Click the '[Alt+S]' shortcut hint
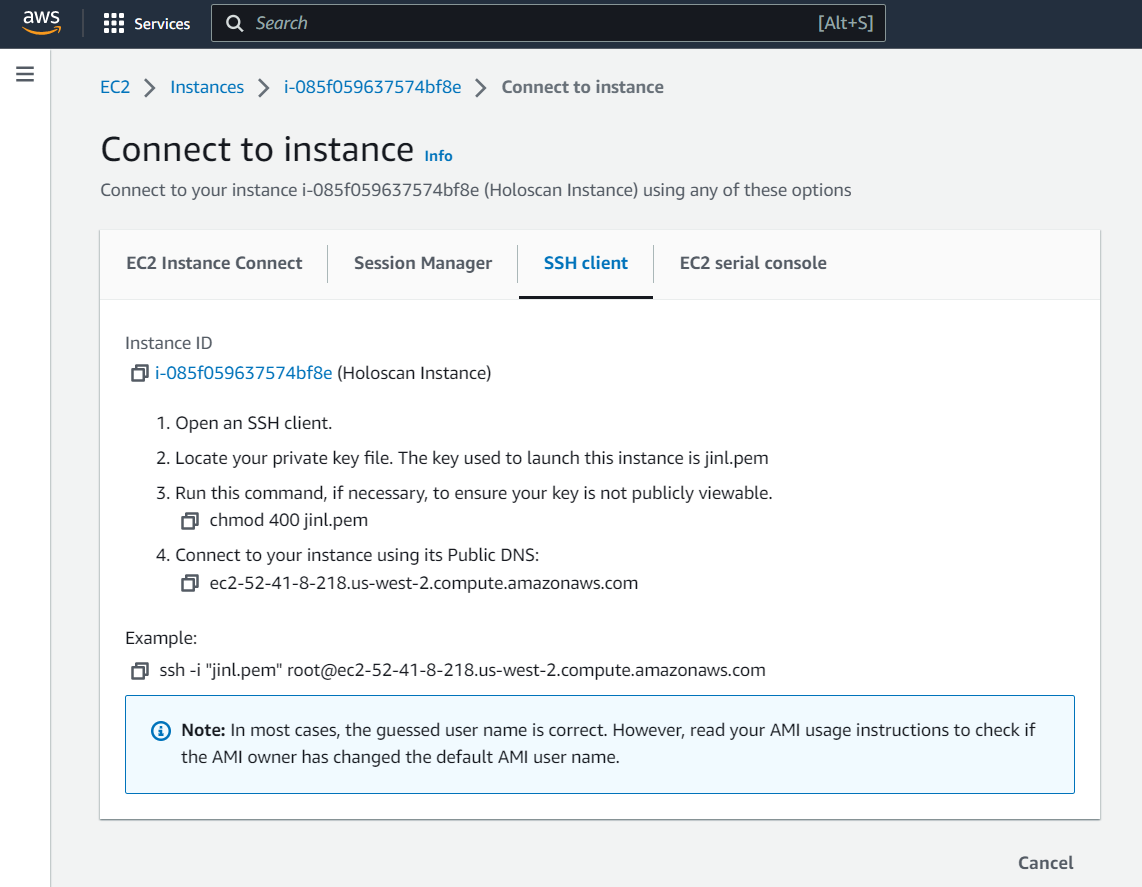 (x=845, y=23)
